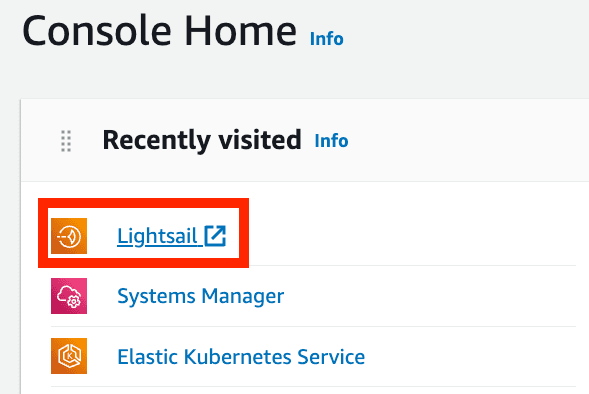The image size is (589, 394).
Task: Show Info for Recently visited widget
Action: click(331, 141)
